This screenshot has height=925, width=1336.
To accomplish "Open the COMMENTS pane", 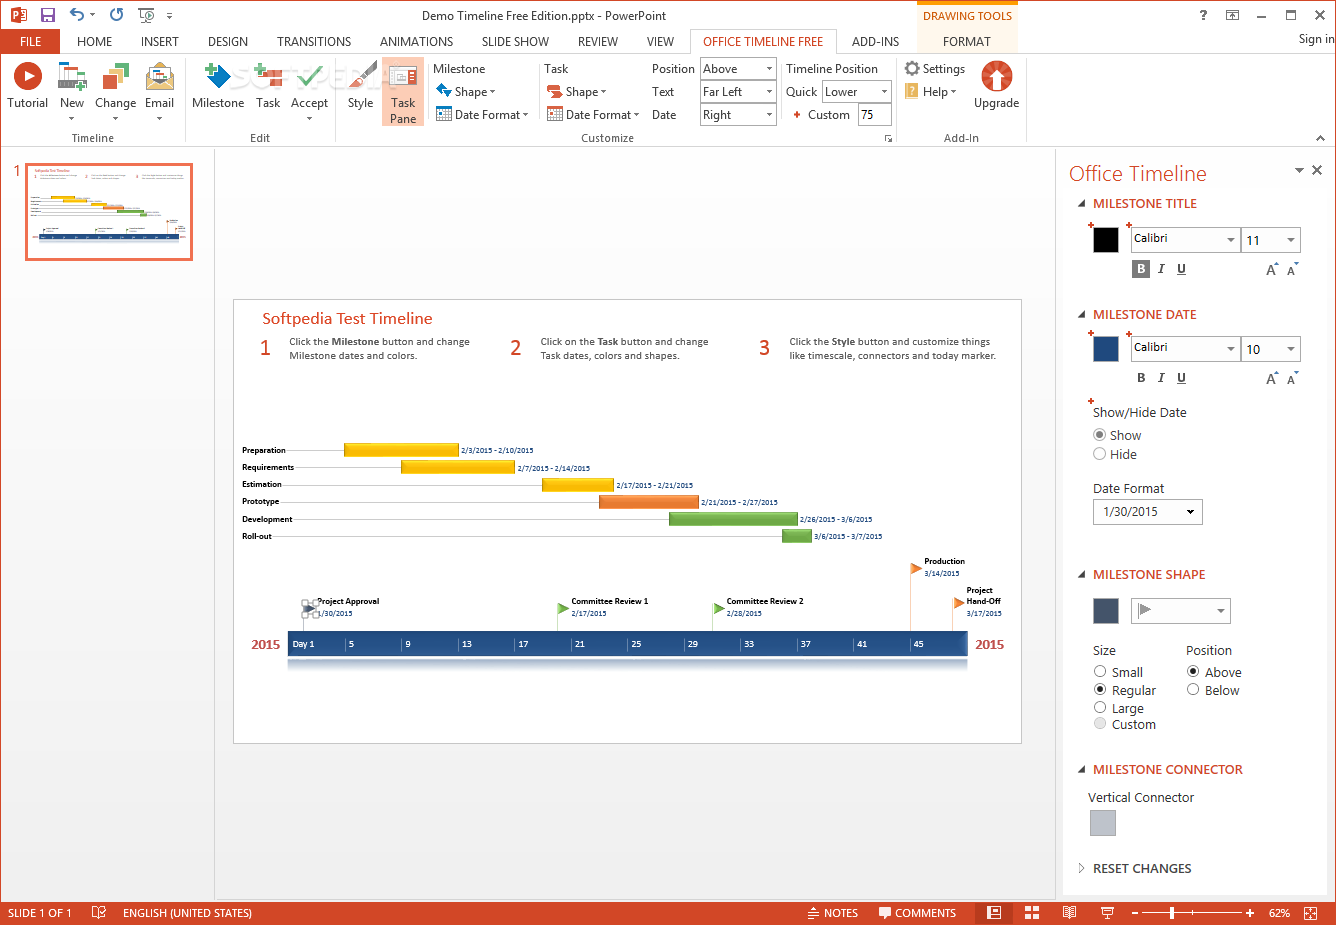I will click(917, 912).
